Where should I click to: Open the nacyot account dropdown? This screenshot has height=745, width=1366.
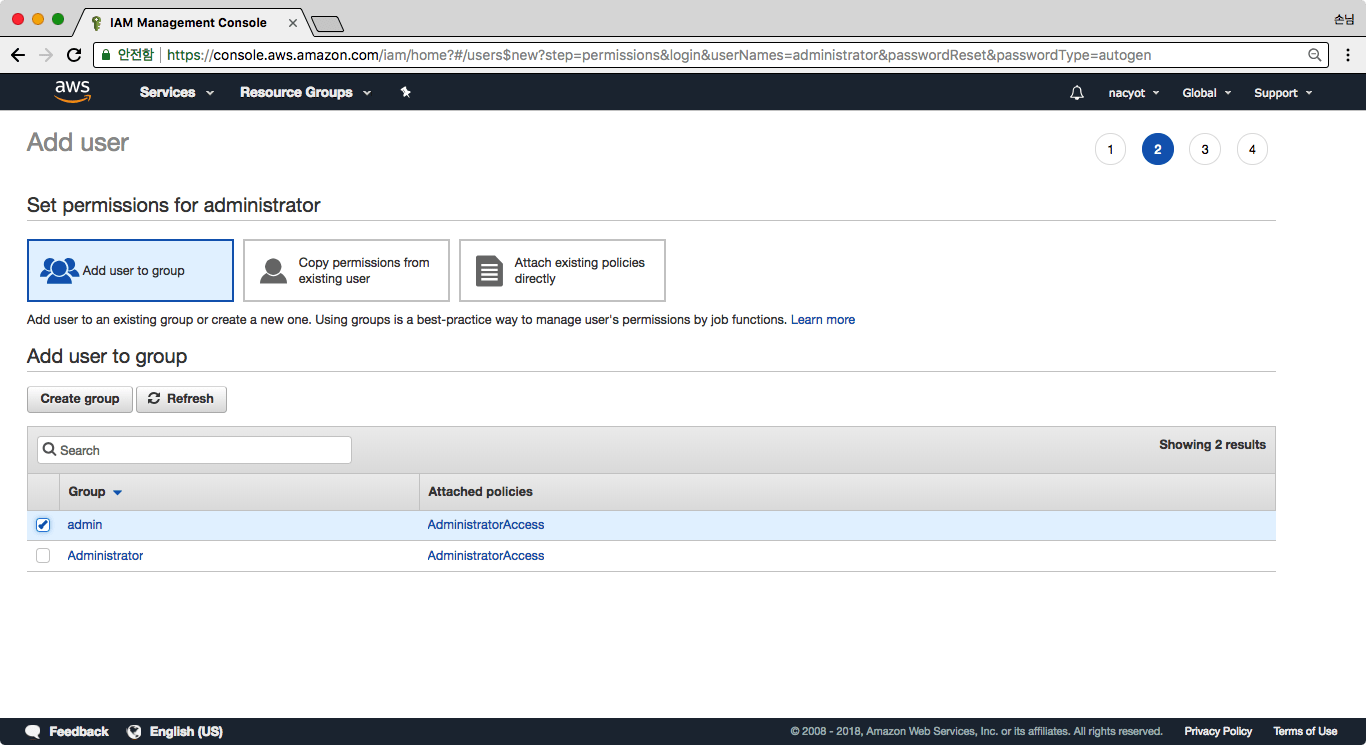tap(1134, 93)
